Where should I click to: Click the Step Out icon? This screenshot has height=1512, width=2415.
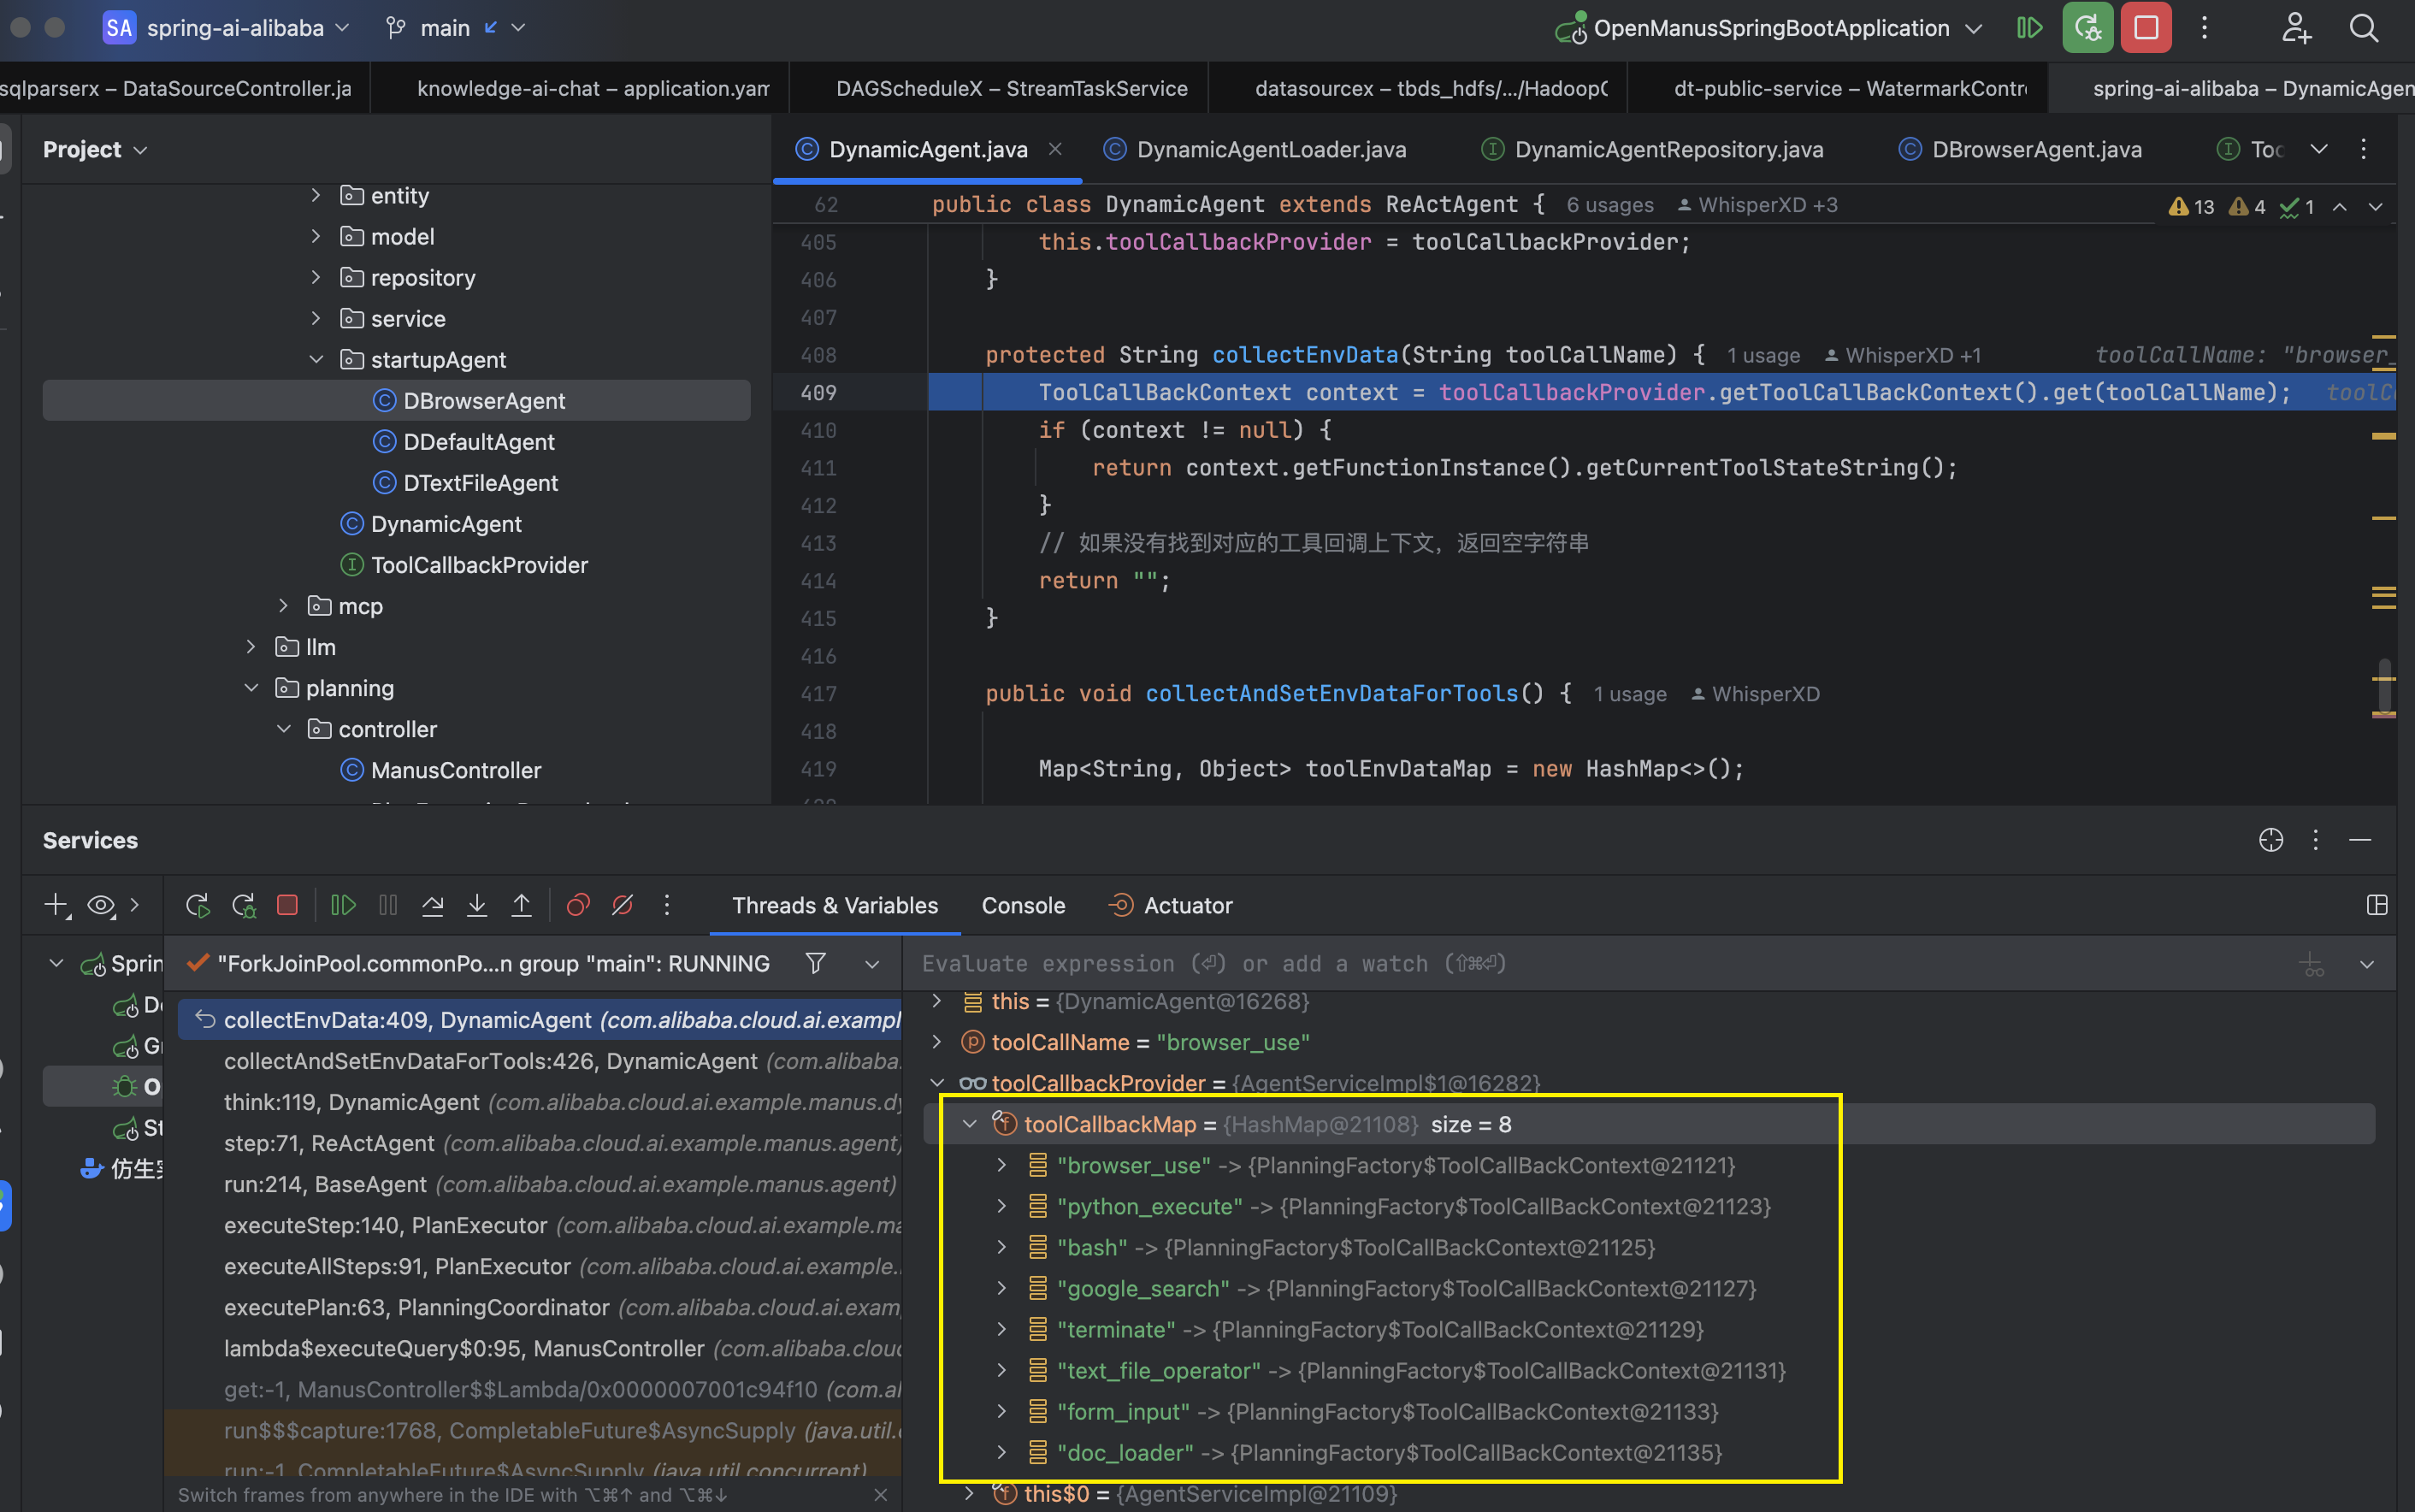521,905
